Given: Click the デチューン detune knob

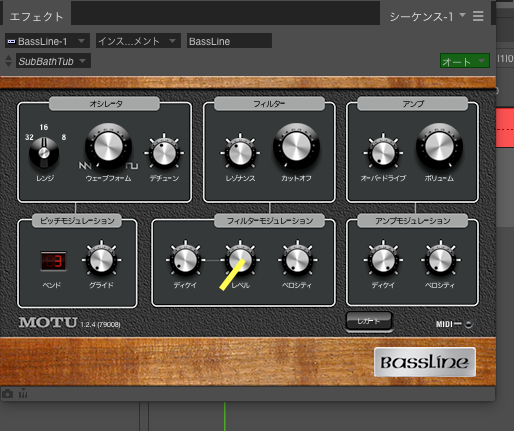Looking at the screenshot, I should coord(164,153).
